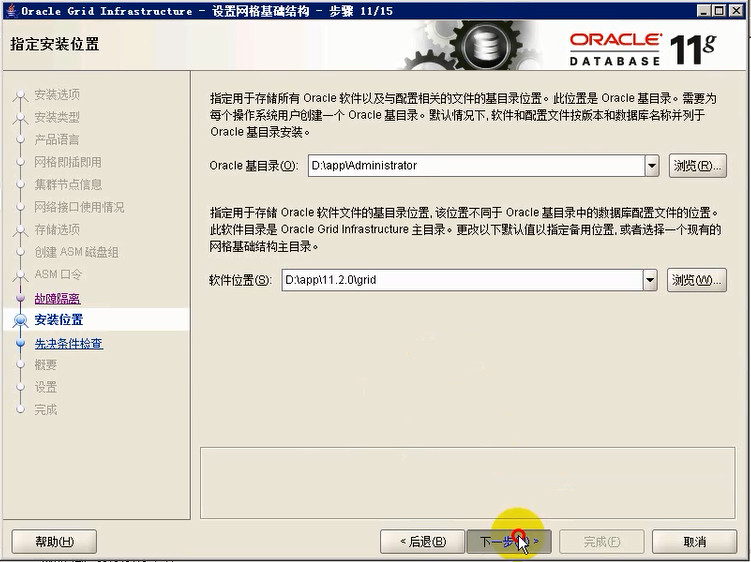Minimize the Oracle Grid Infrastructure window
The height and width of the screenshot is (562, 751).
coord(703,11)
